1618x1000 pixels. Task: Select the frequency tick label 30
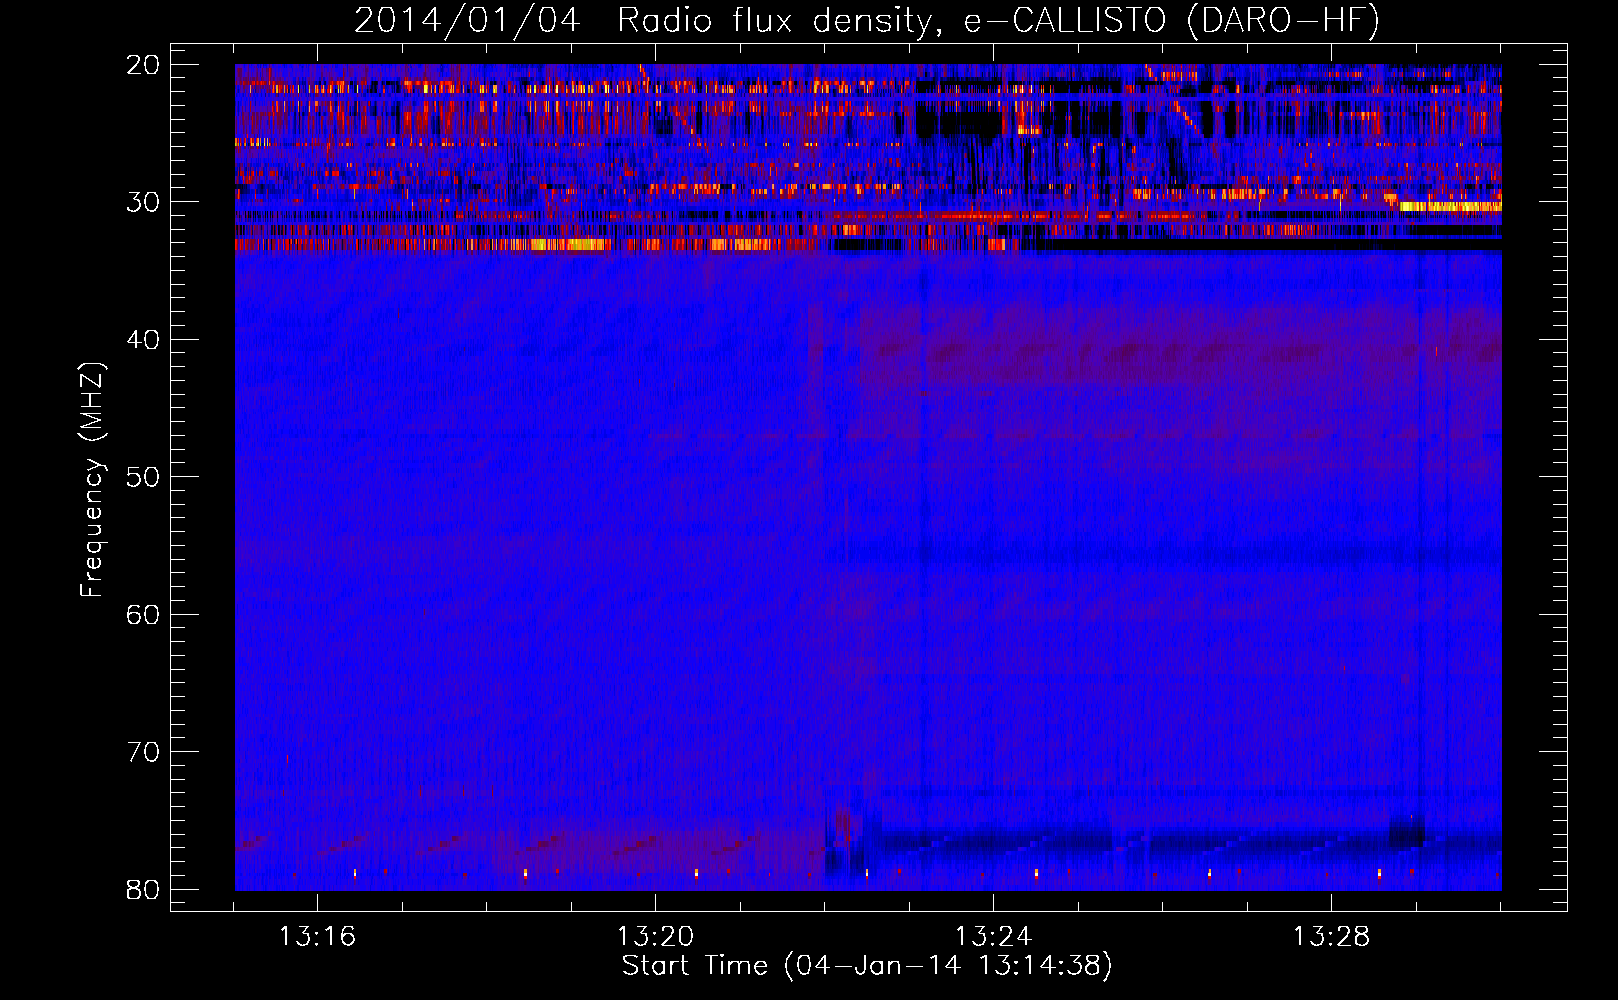click(143, 202)
